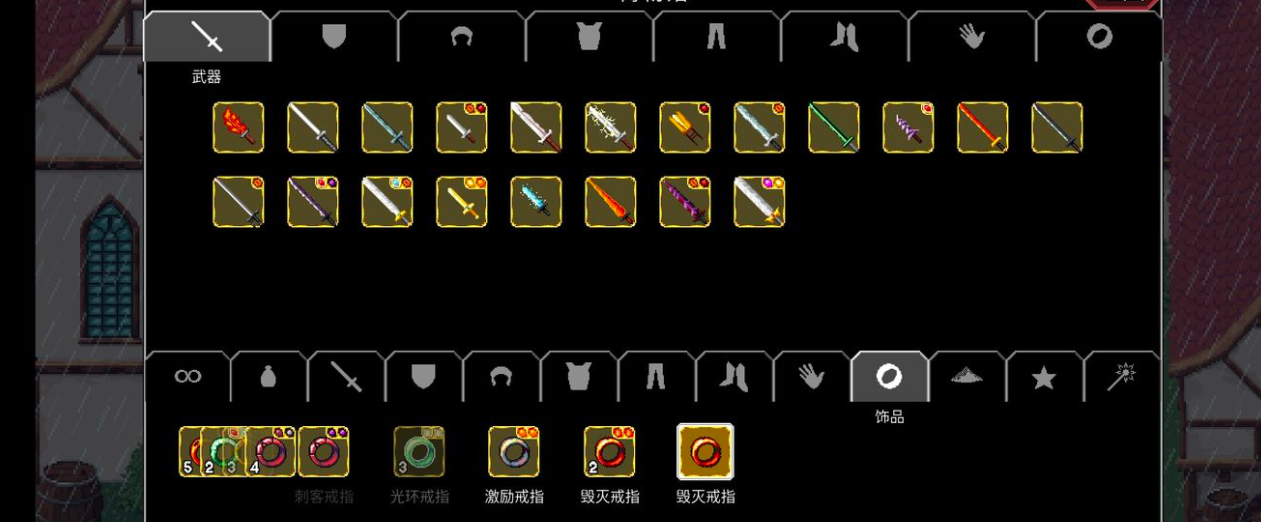Viewport: 1261px width, 522px height.
Task: Select the flaming red sword weapon
Action: 238,128
